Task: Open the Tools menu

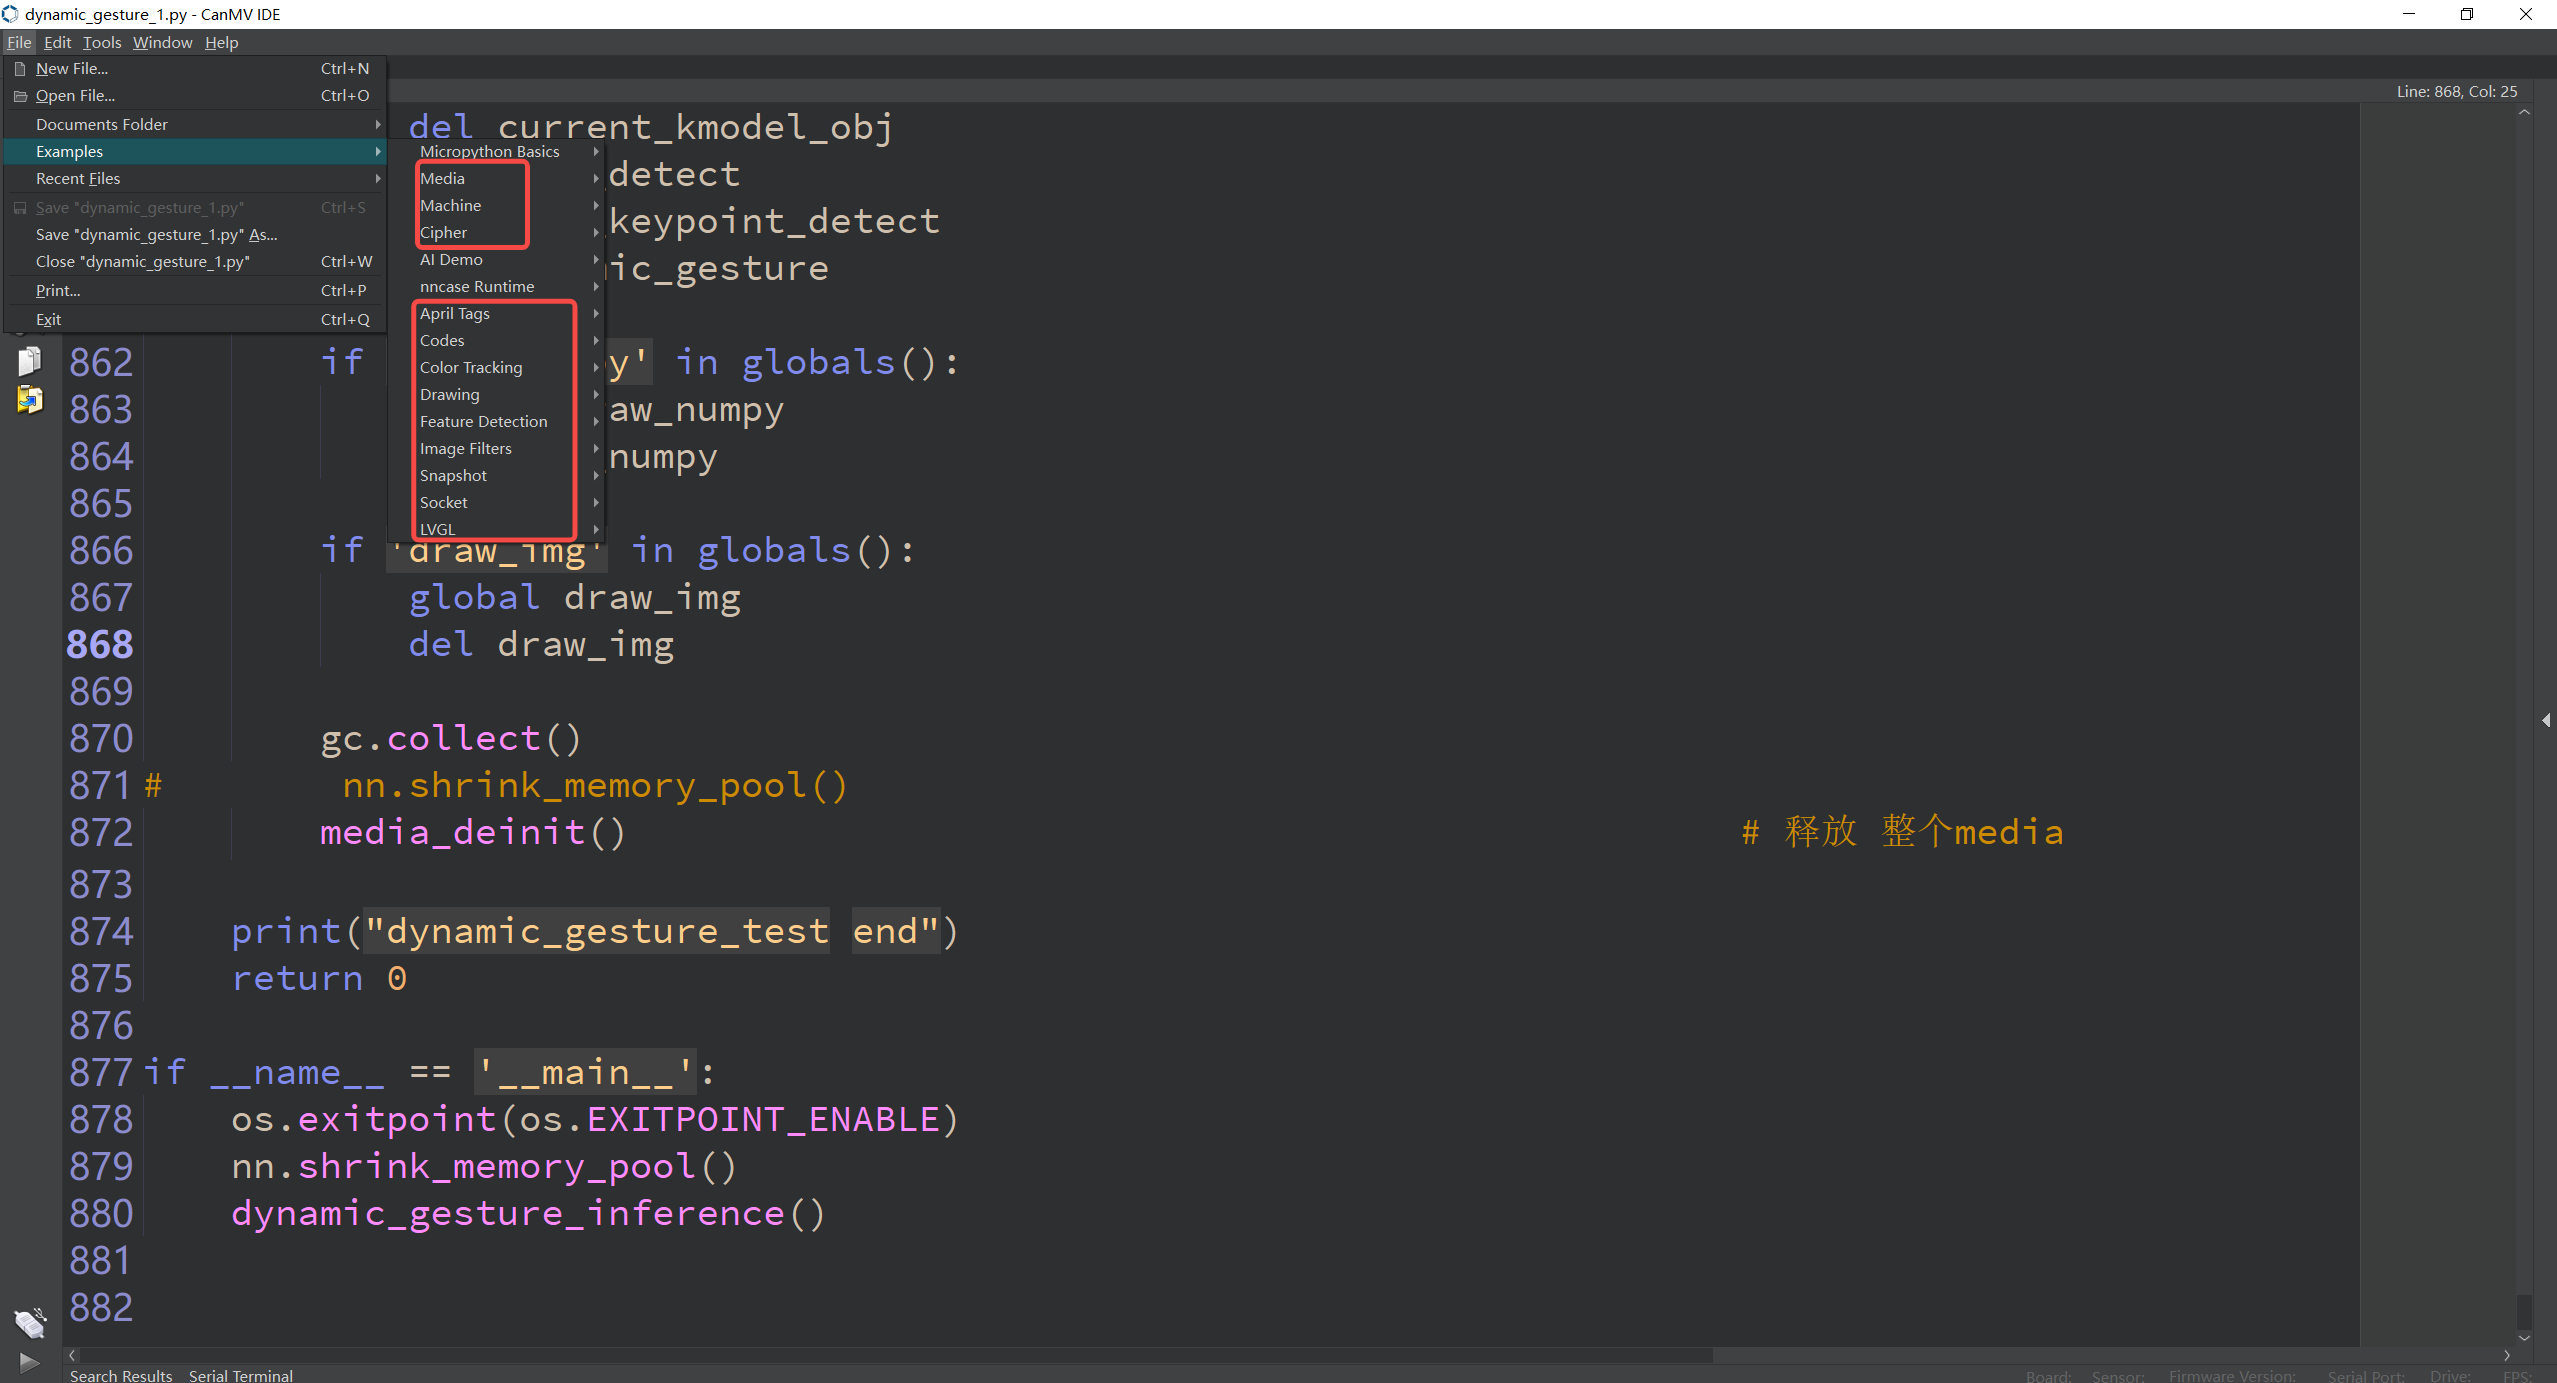Action: (101, 42)
